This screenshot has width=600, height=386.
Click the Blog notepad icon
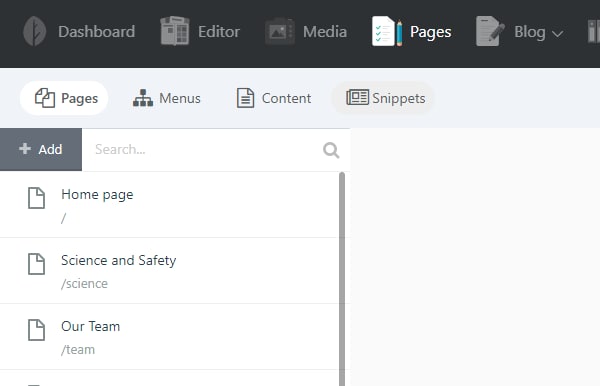pyautogui.click(x=490, y=31)
